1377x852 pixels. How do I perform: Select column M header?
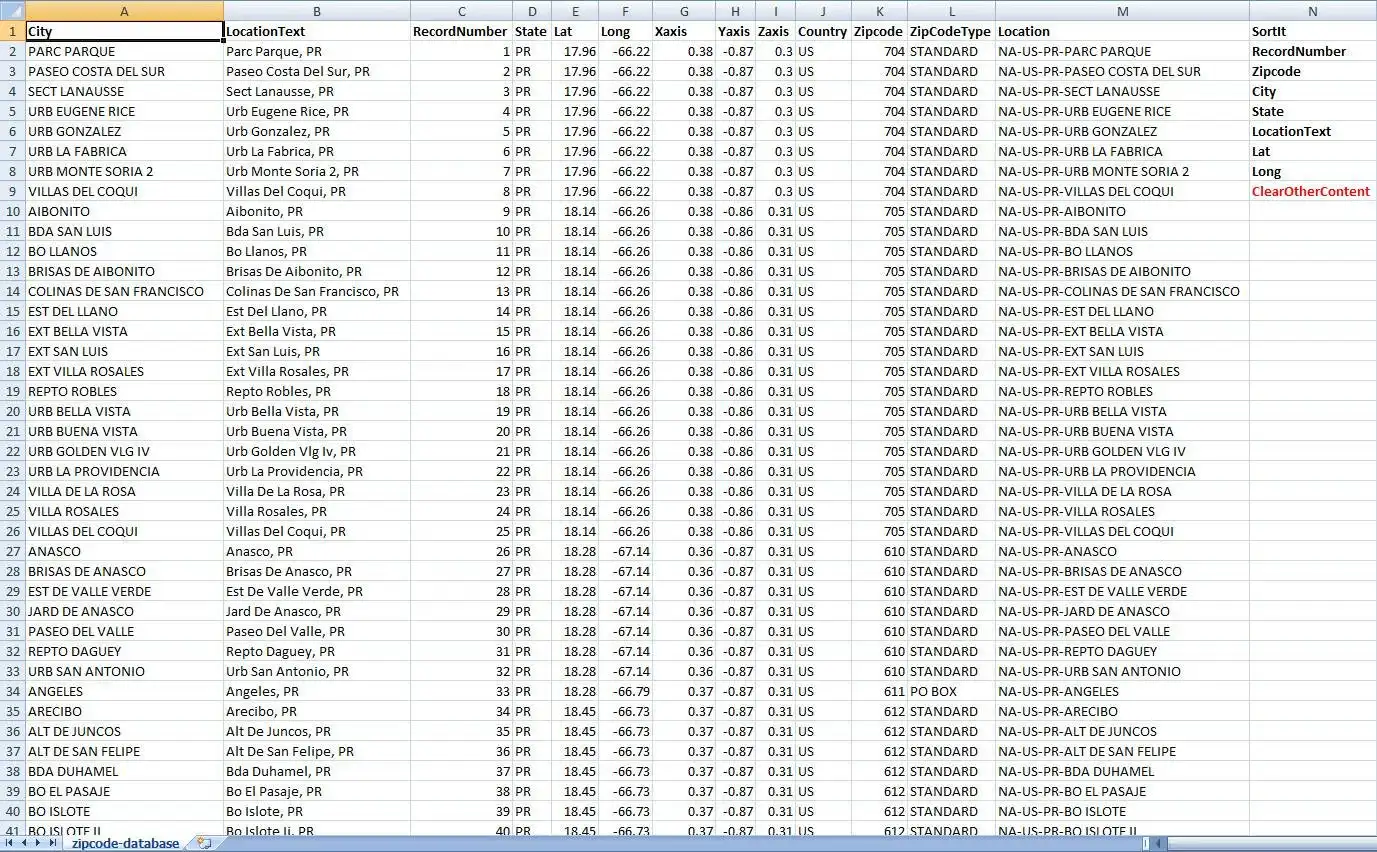1122,11
